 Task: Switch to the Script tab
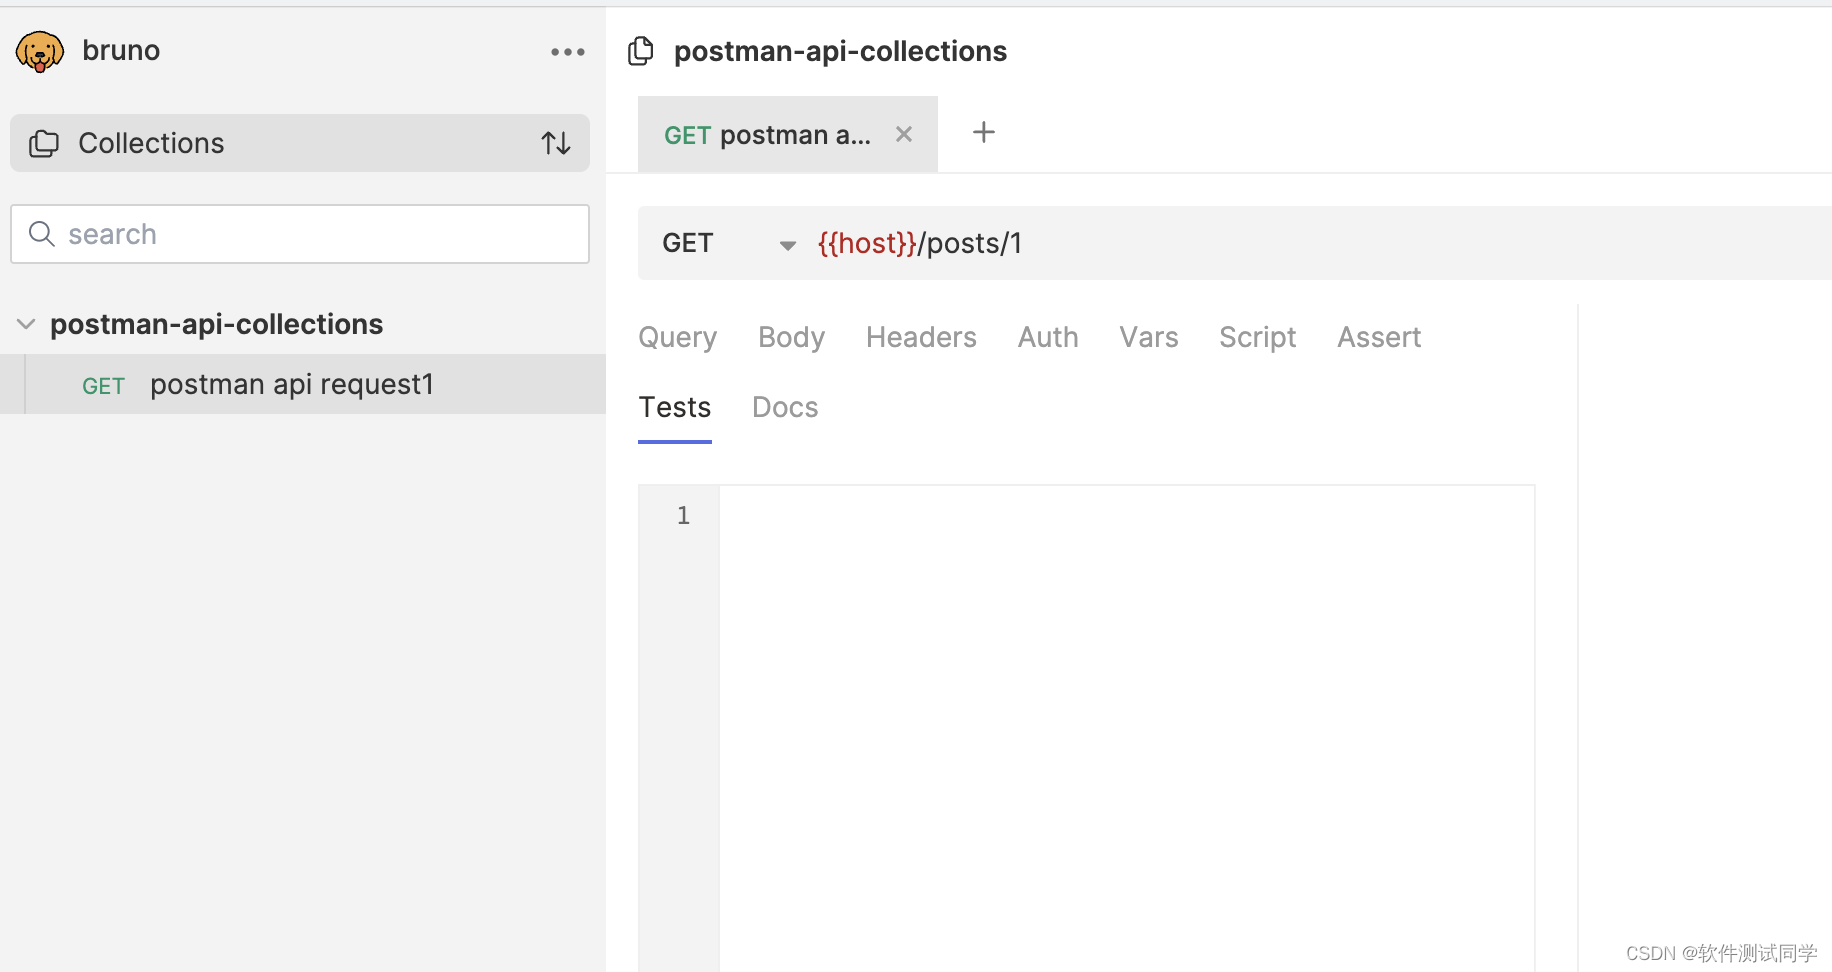[1258, 337]
